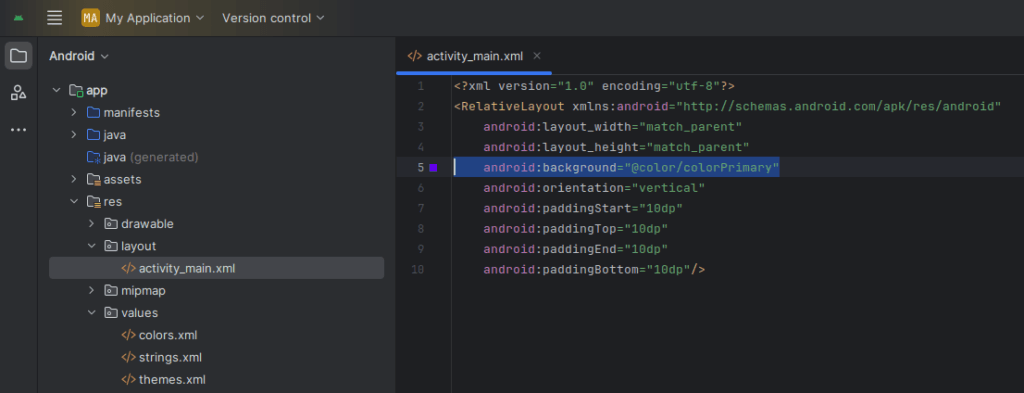Open the Project tool window folder icon
This screenshot has height=393, width=1024.
point(18,55)
